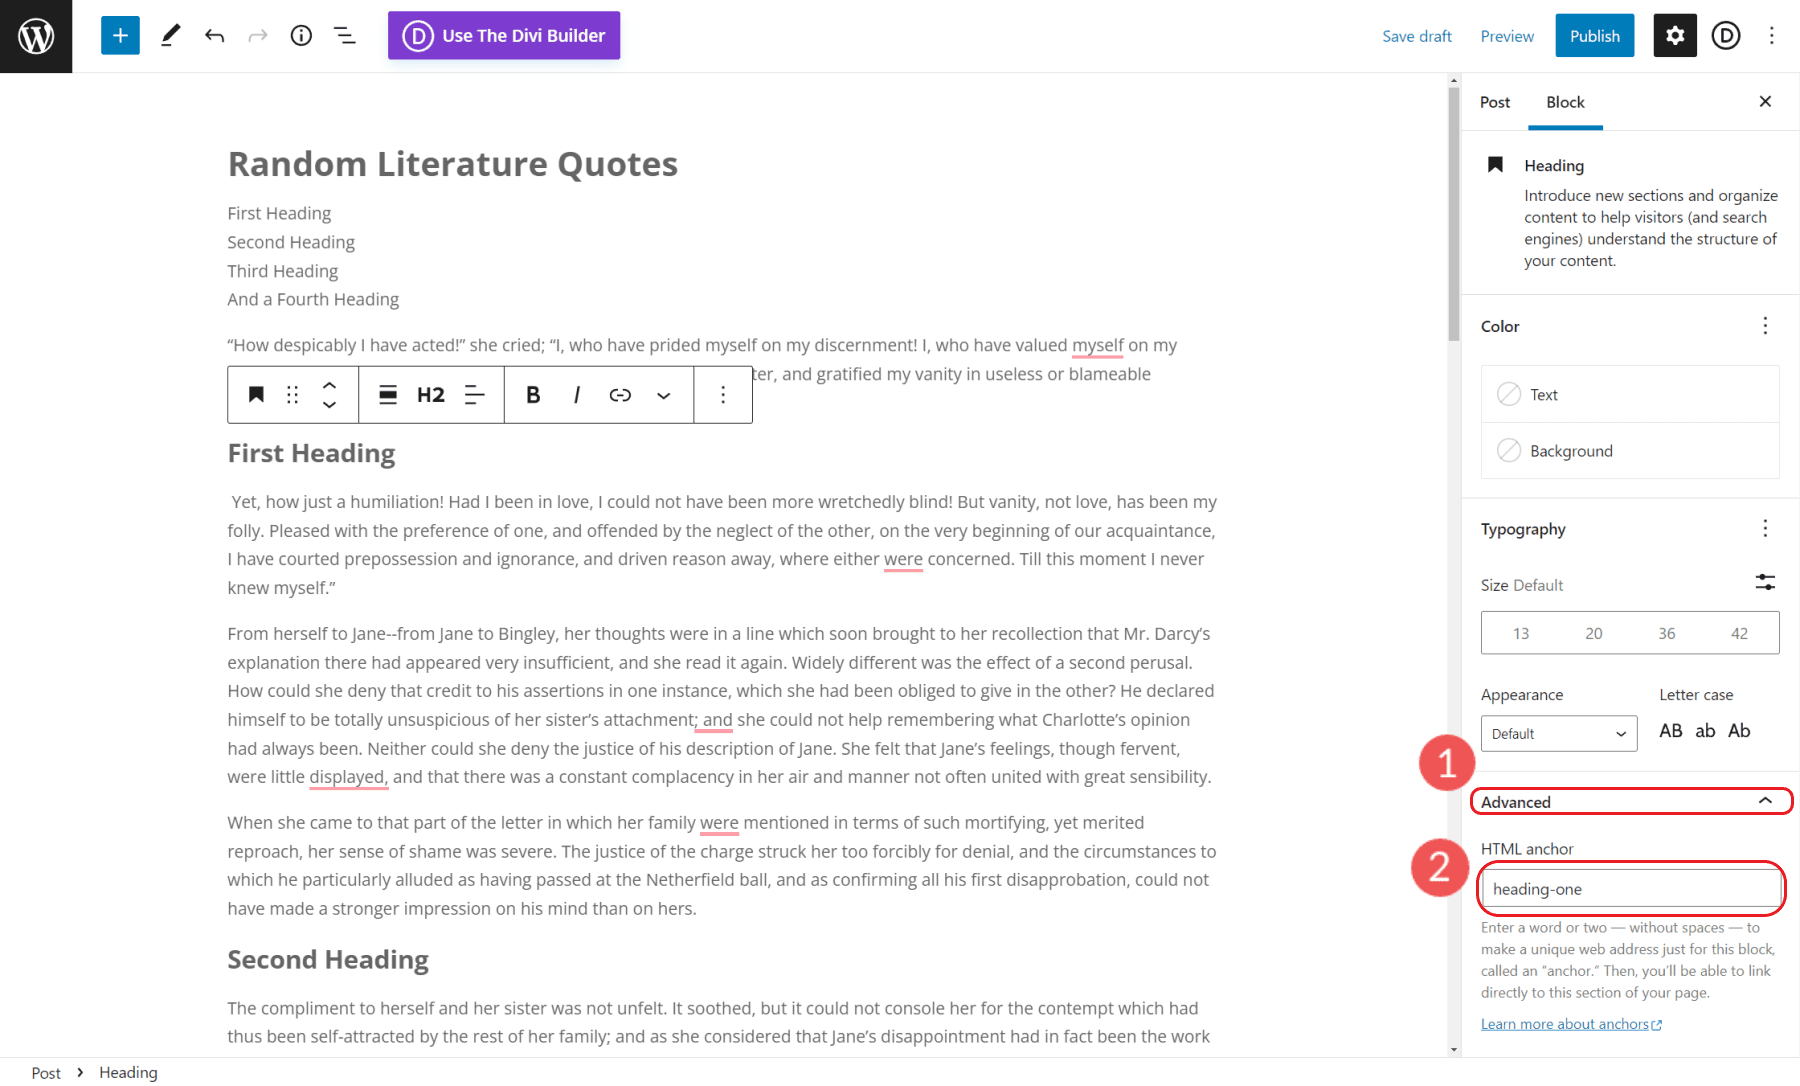Open the document overview list view
The width and height of the screenshot is (1800, 1086).
tap(344, 35)
